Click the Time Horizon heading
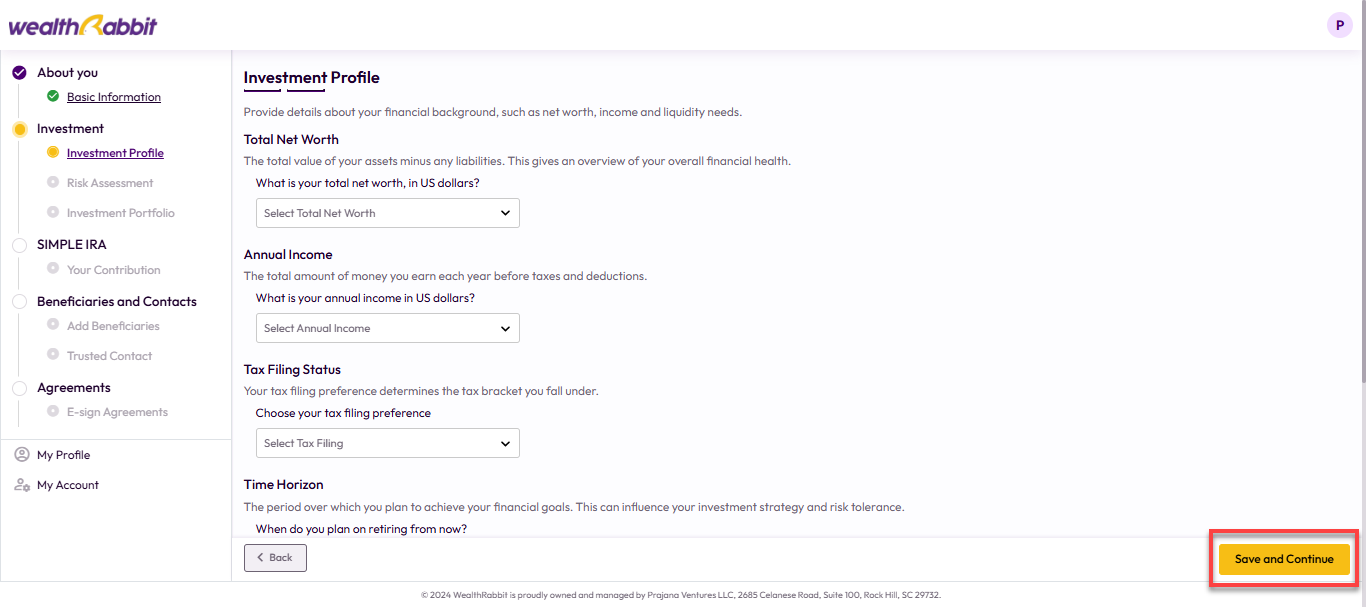1366x607 pixels. tap(283, 485)
